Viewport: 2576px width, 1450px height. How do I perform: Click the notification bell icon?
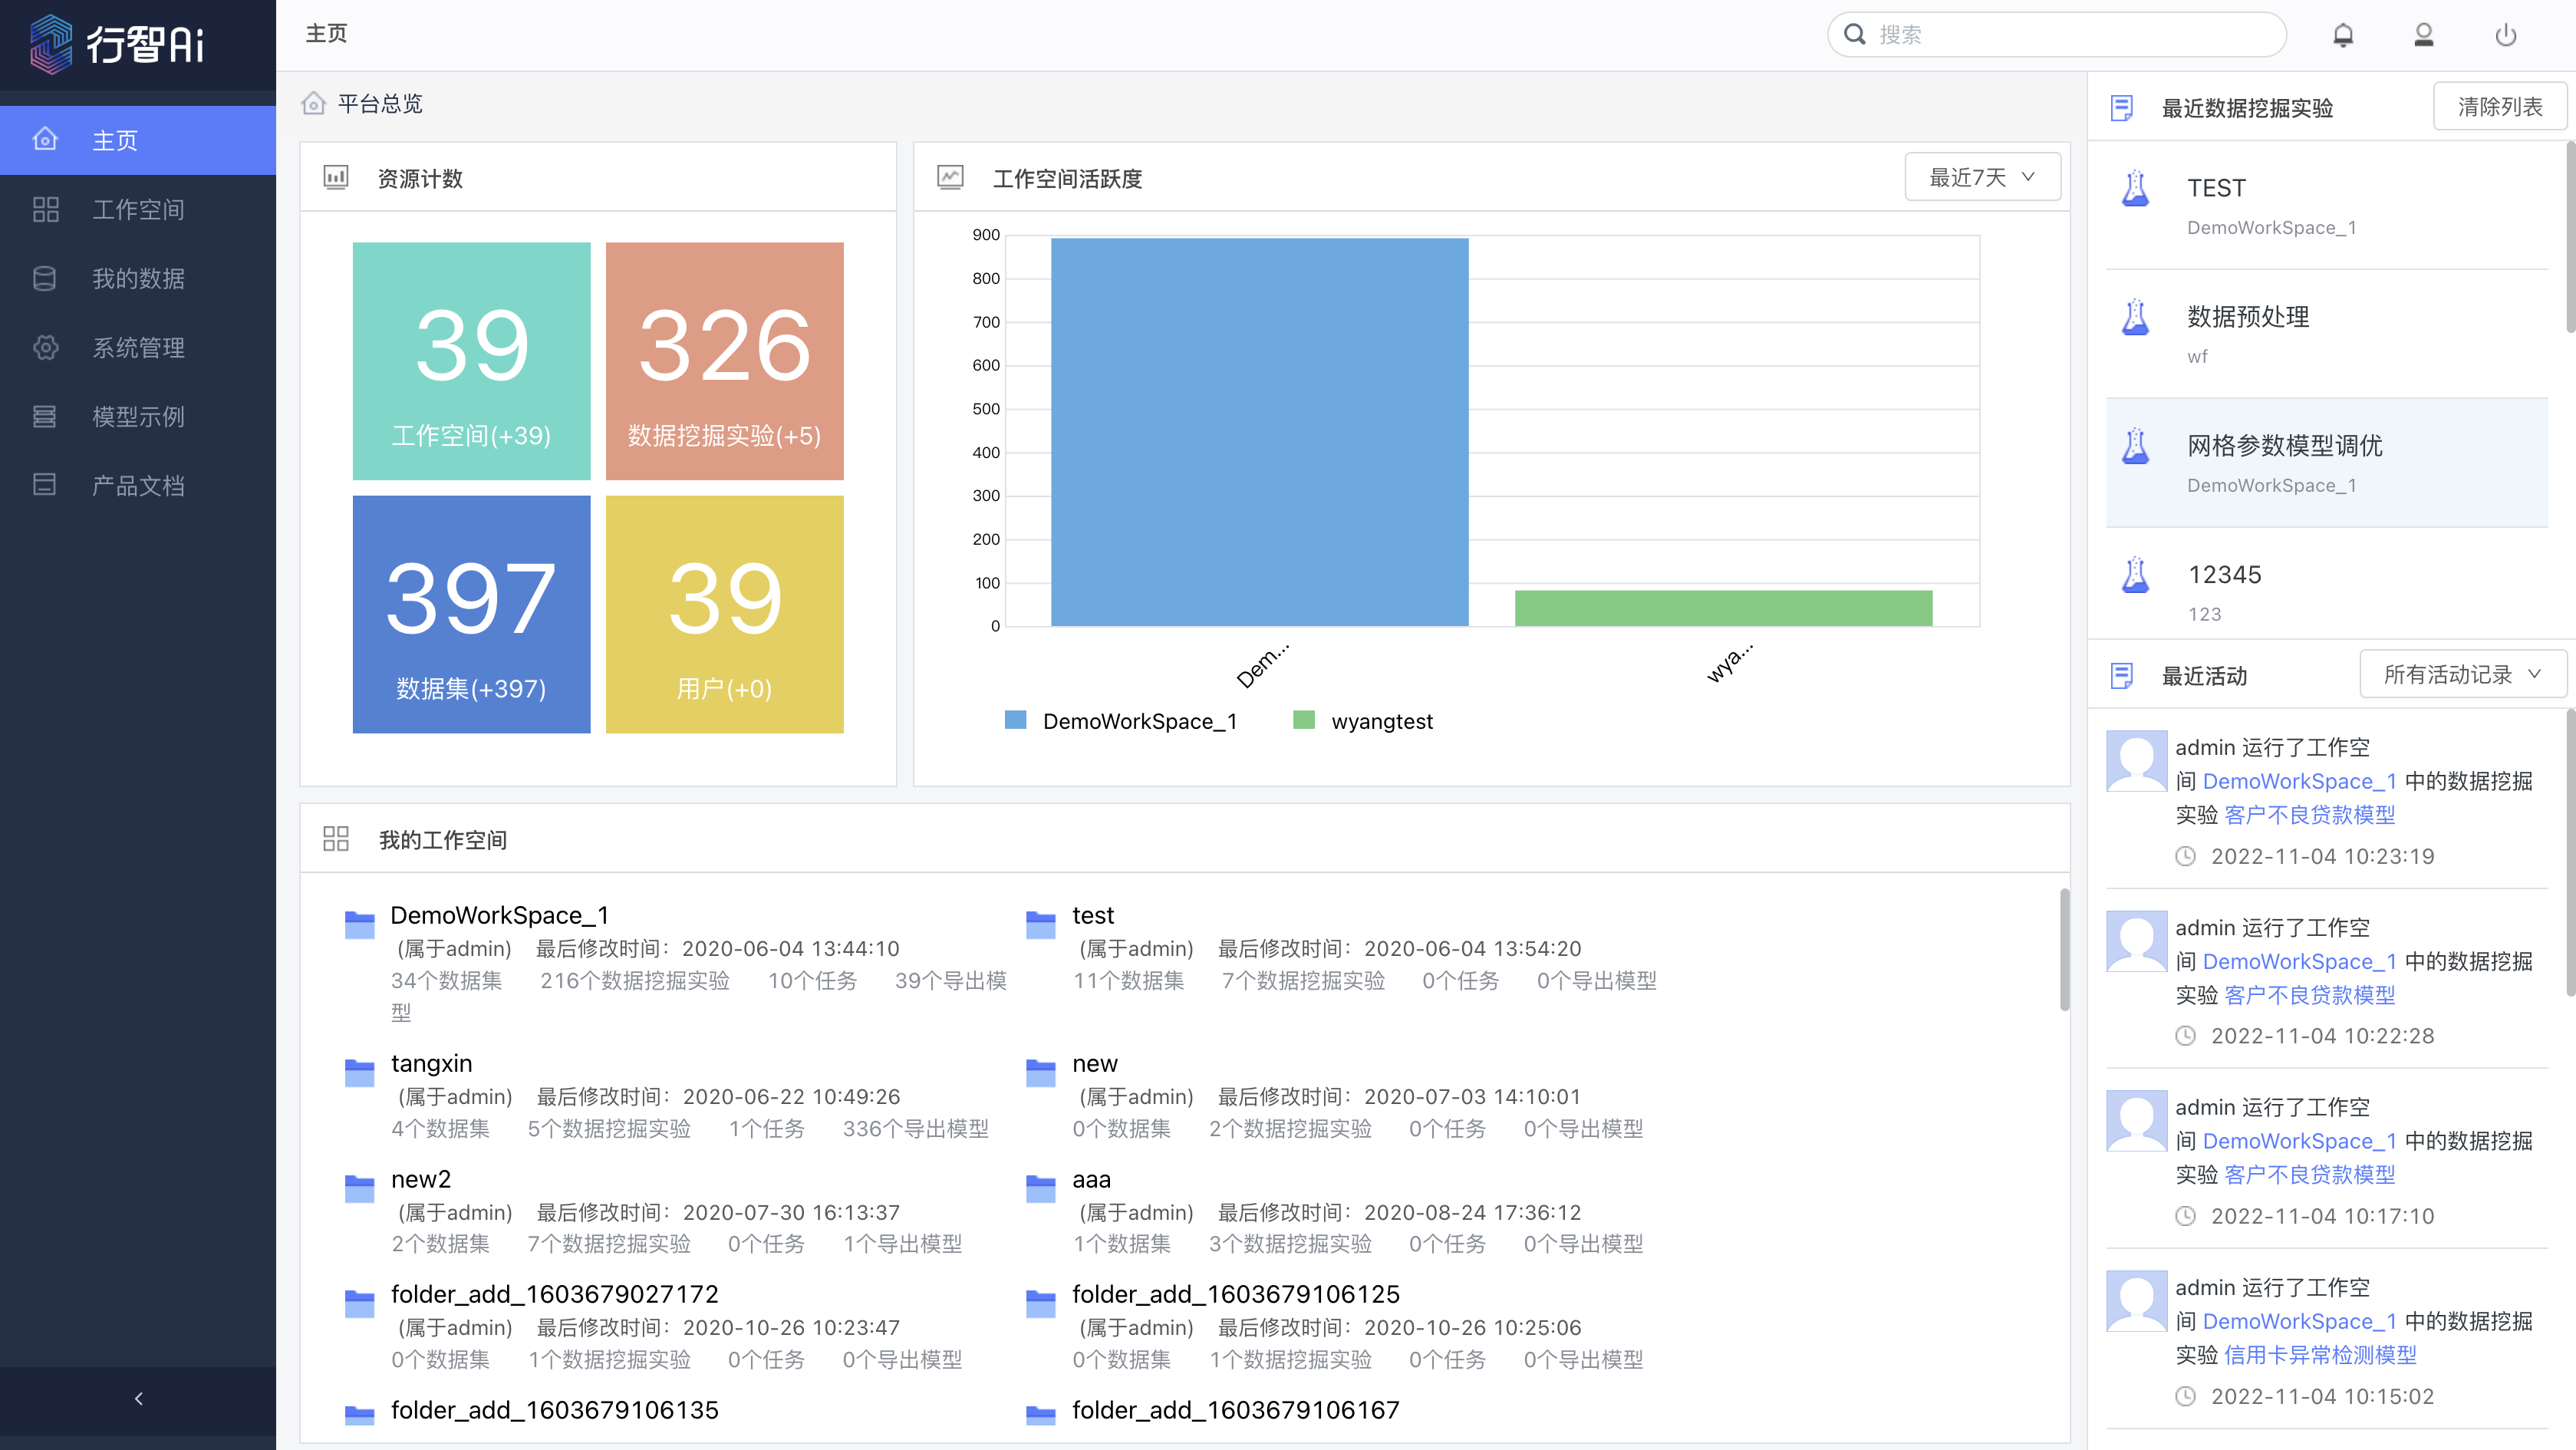2342,36
